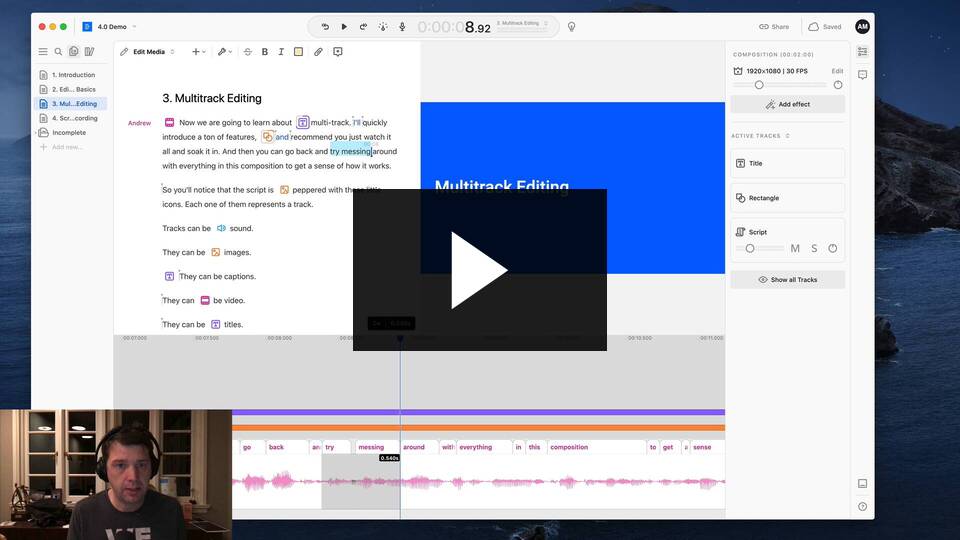Click the lightbulb tips icon
Screen dimensions: 960x540
[571, 26]
